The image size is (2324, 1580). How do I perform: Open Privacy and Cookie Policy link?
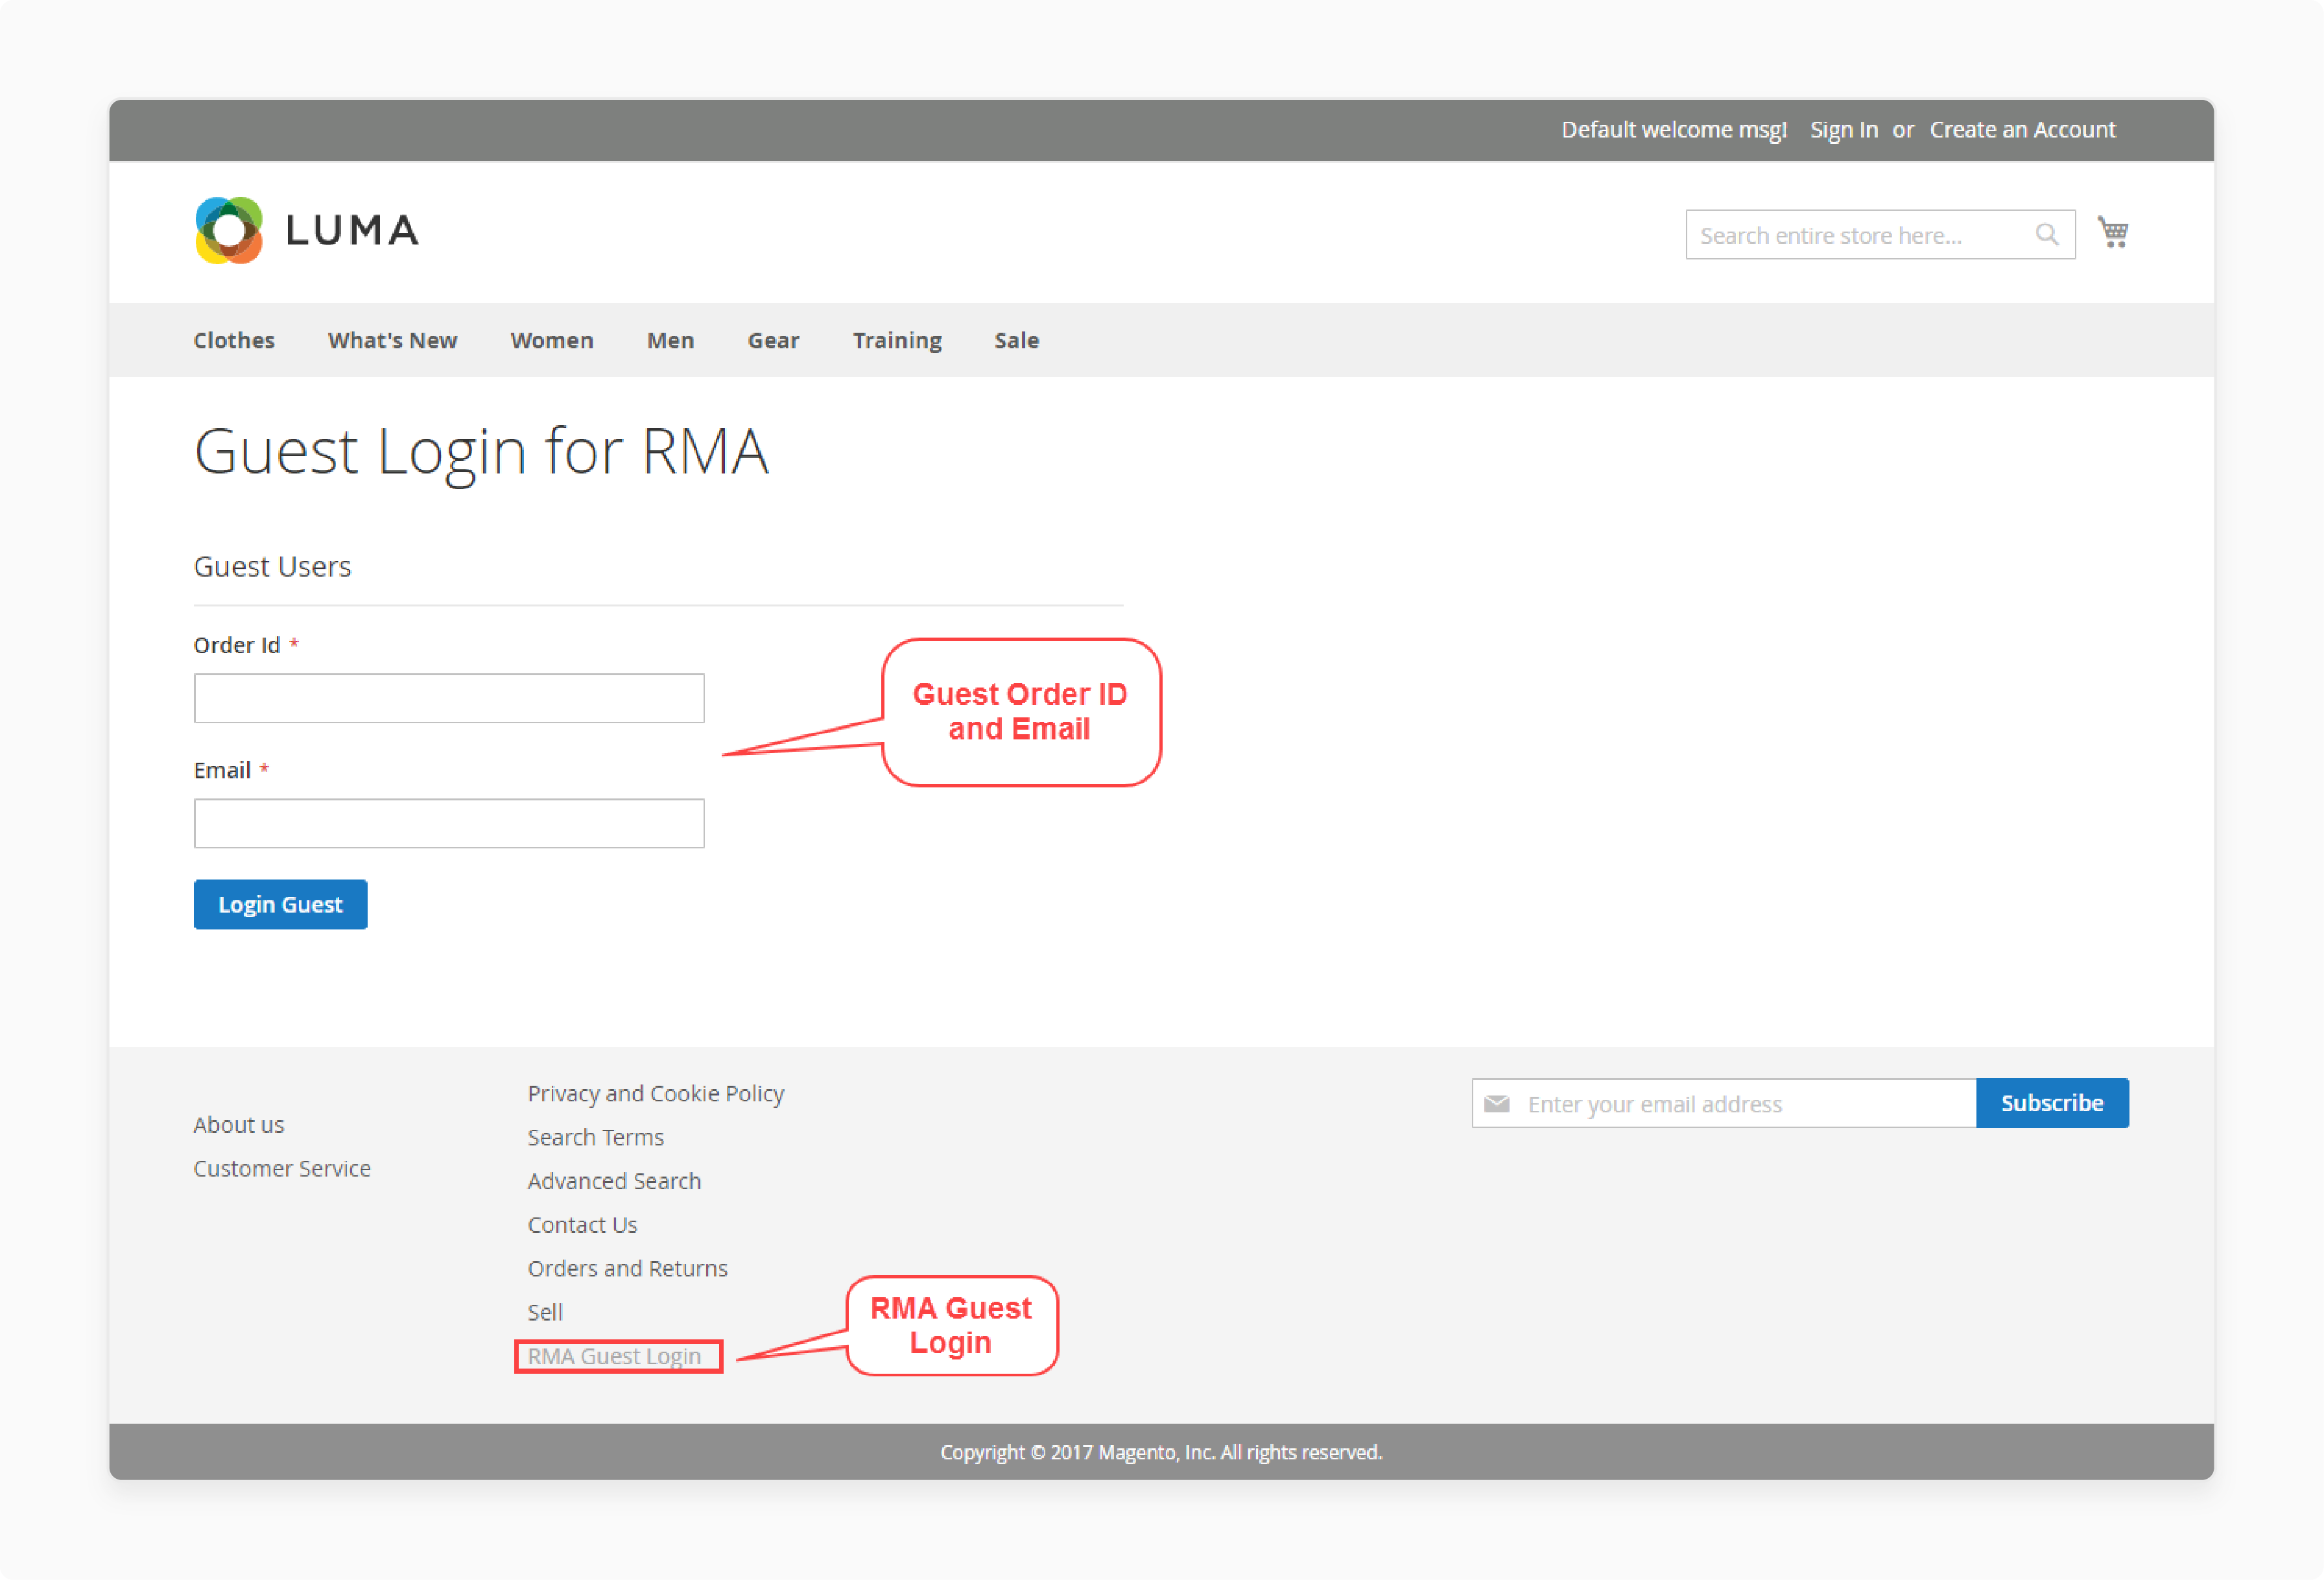pos(656,1093)
